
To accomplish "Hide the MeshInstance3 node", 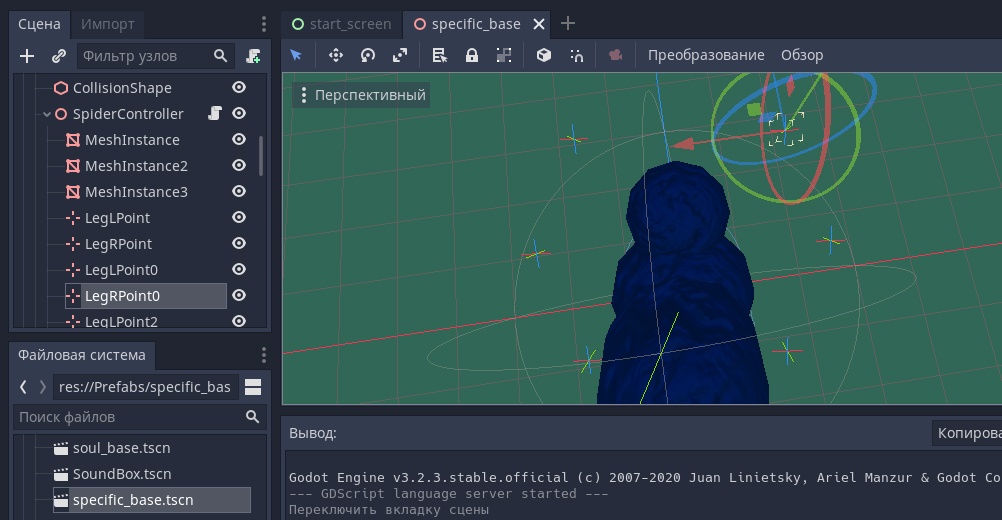I will pos(239,192).
